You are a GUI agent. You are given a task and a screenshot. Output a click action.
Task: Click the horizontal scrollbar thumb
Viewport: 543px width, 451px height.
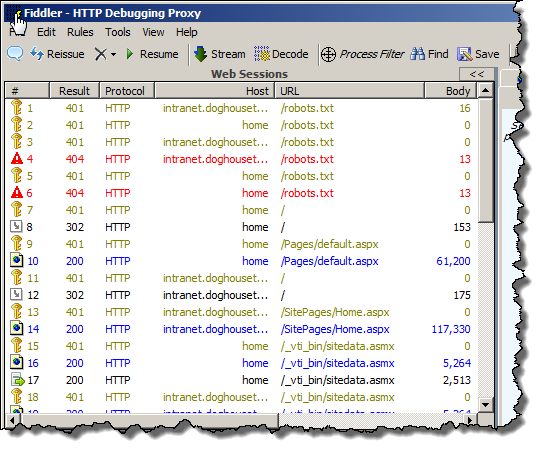tap(149, 420)
